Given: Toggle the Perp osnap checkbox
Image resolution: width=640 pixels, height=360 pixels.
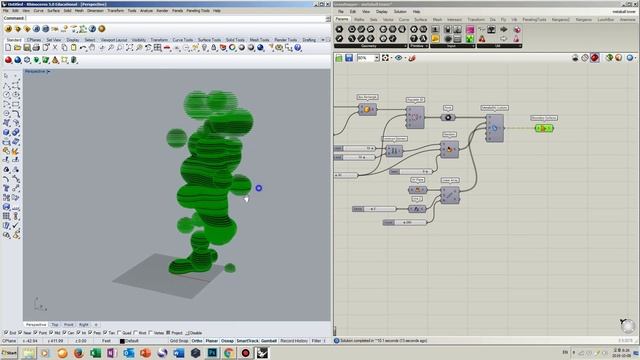Looking at the screenshot, I should click(91, 333).
